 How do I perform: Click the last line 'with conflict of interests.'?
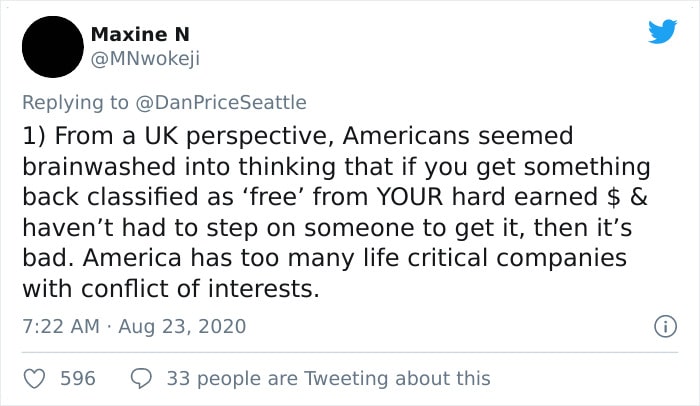171,289
